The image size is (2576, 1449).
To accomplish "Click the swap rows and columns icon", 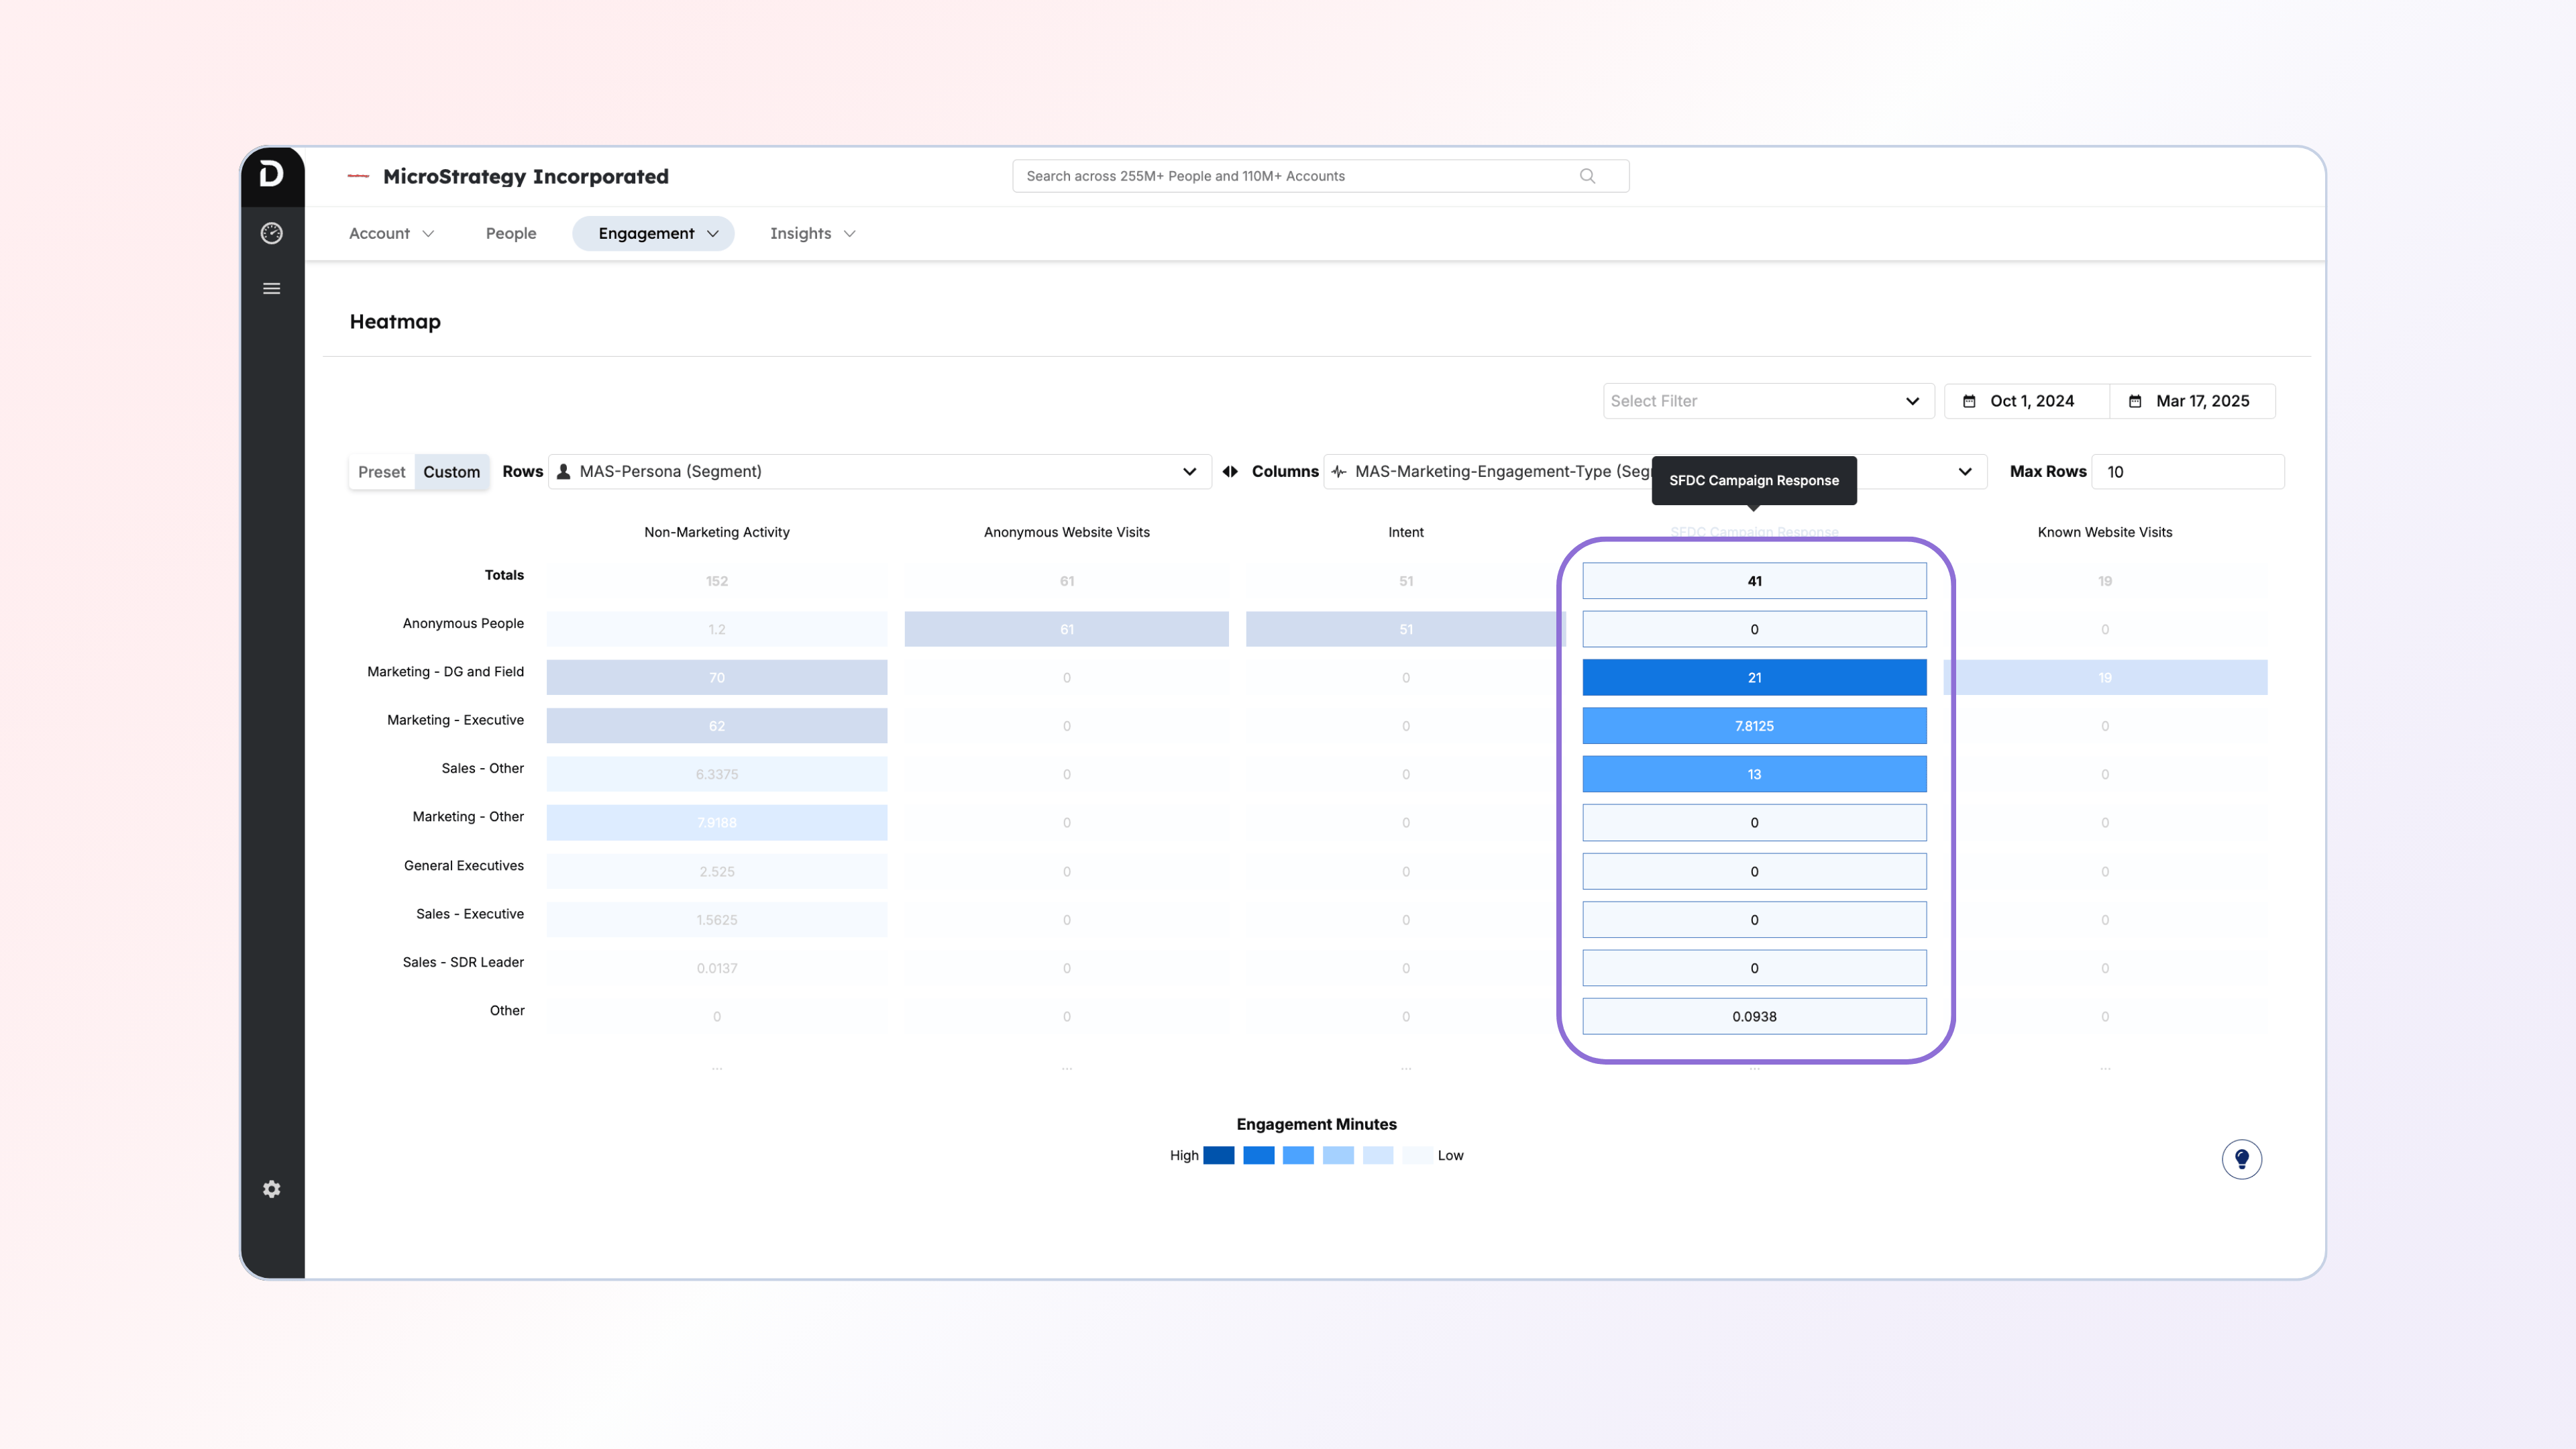I will pos(1230,472).
